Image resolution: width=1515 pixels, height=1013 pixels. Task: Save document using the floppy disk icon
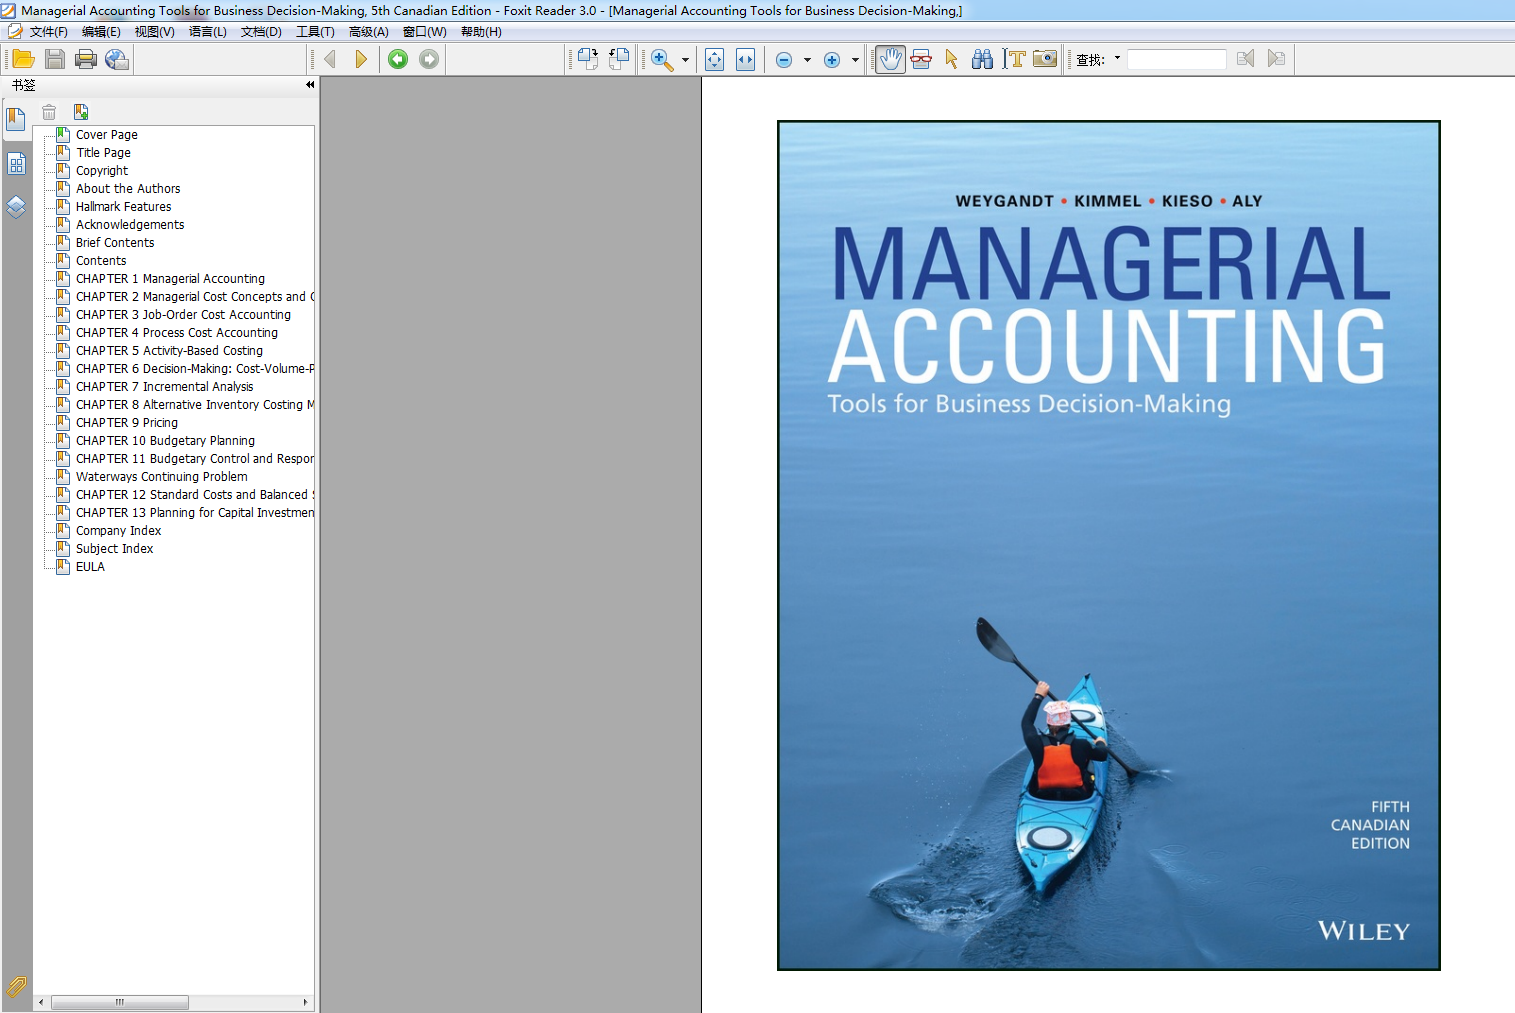(55, 59)
